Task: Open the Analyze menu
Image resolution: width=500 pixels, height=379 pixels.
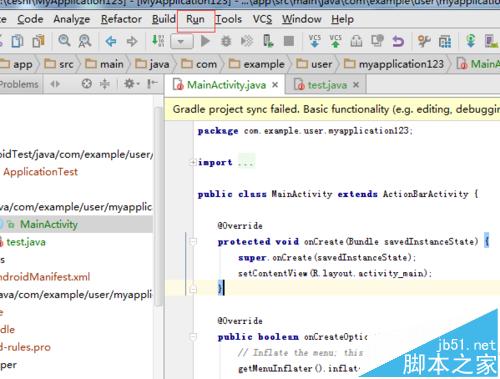Action: [x=72, y=19]
